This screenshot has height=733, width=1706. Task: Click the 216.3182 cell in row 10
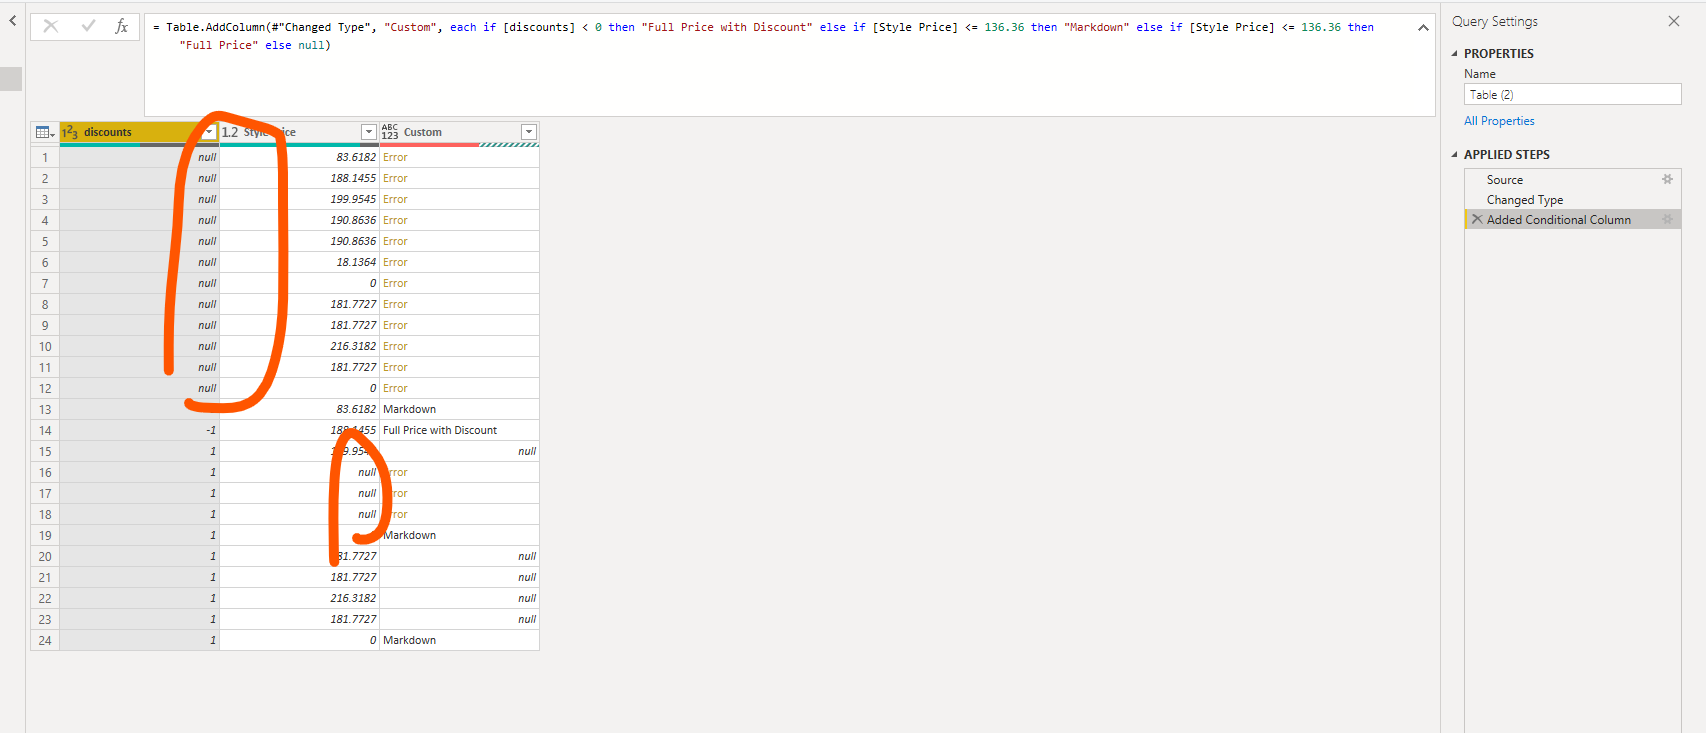point(299,346)
